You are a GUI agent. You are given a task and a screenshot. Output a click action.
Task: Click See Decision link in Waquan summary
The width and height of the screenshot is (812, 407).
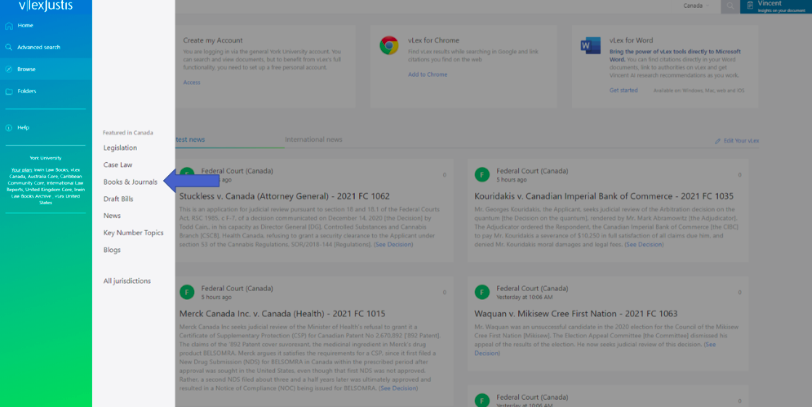(x=595, y=348)
